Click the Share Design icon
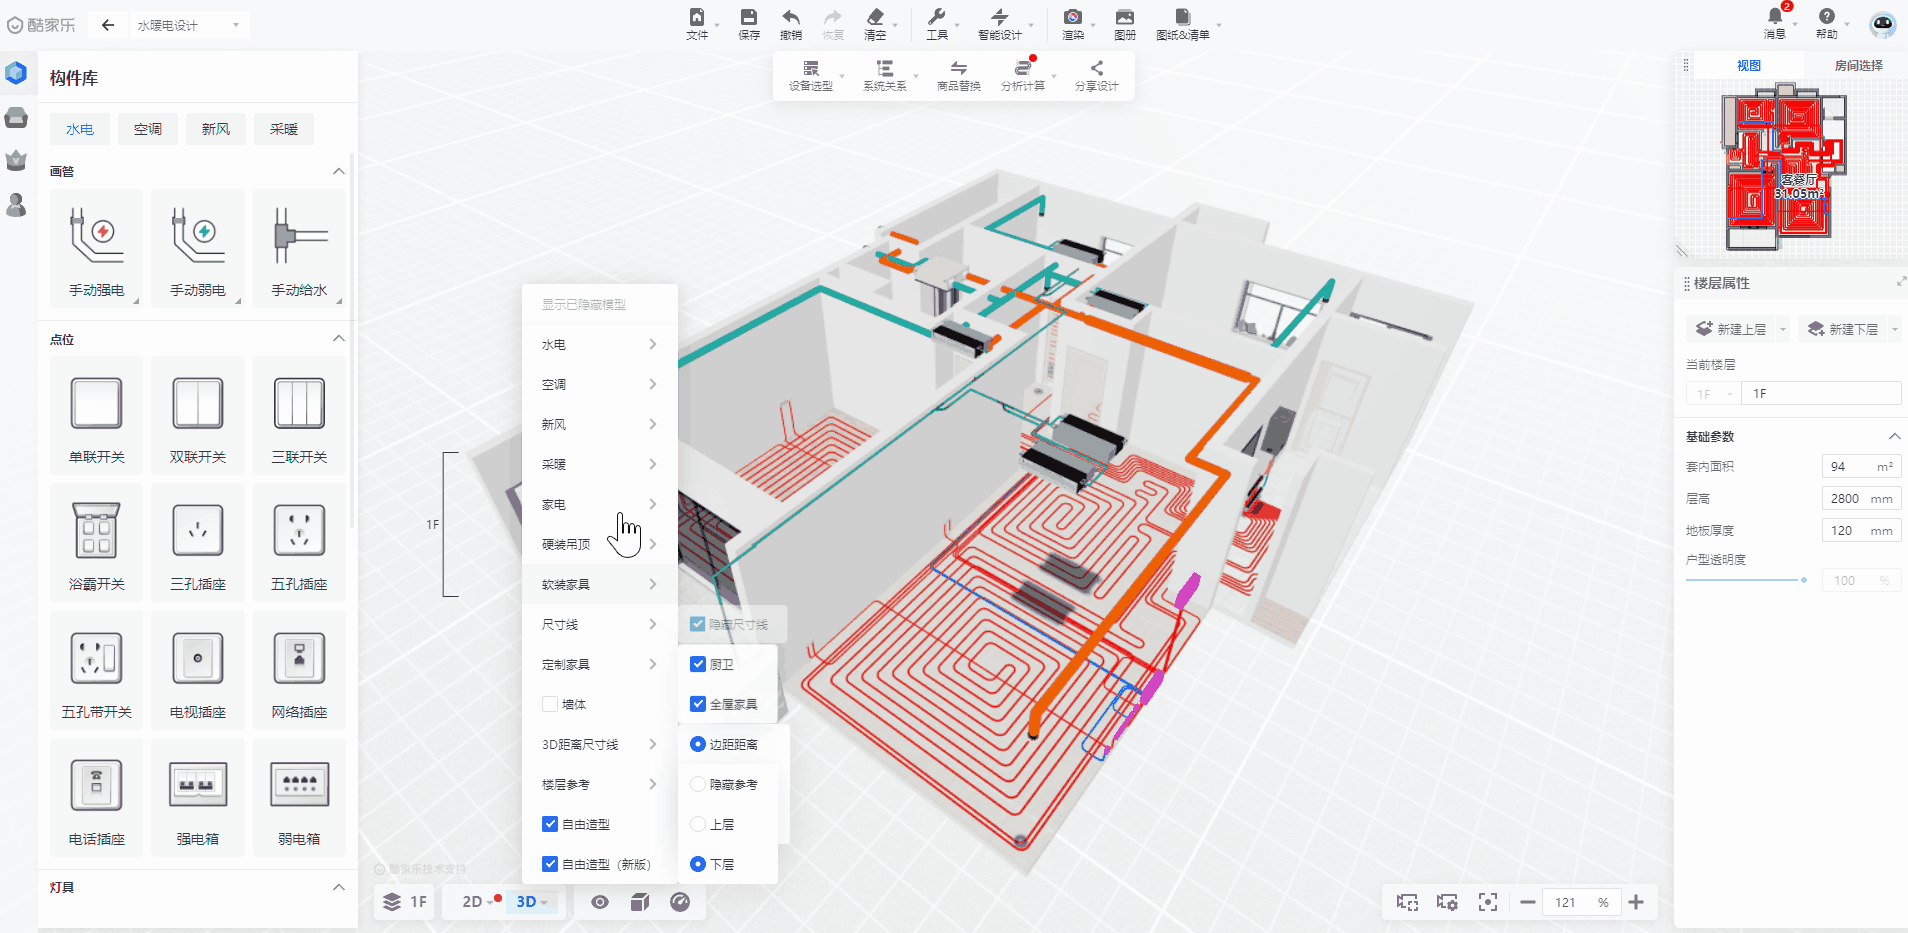 pos(1096,75)
